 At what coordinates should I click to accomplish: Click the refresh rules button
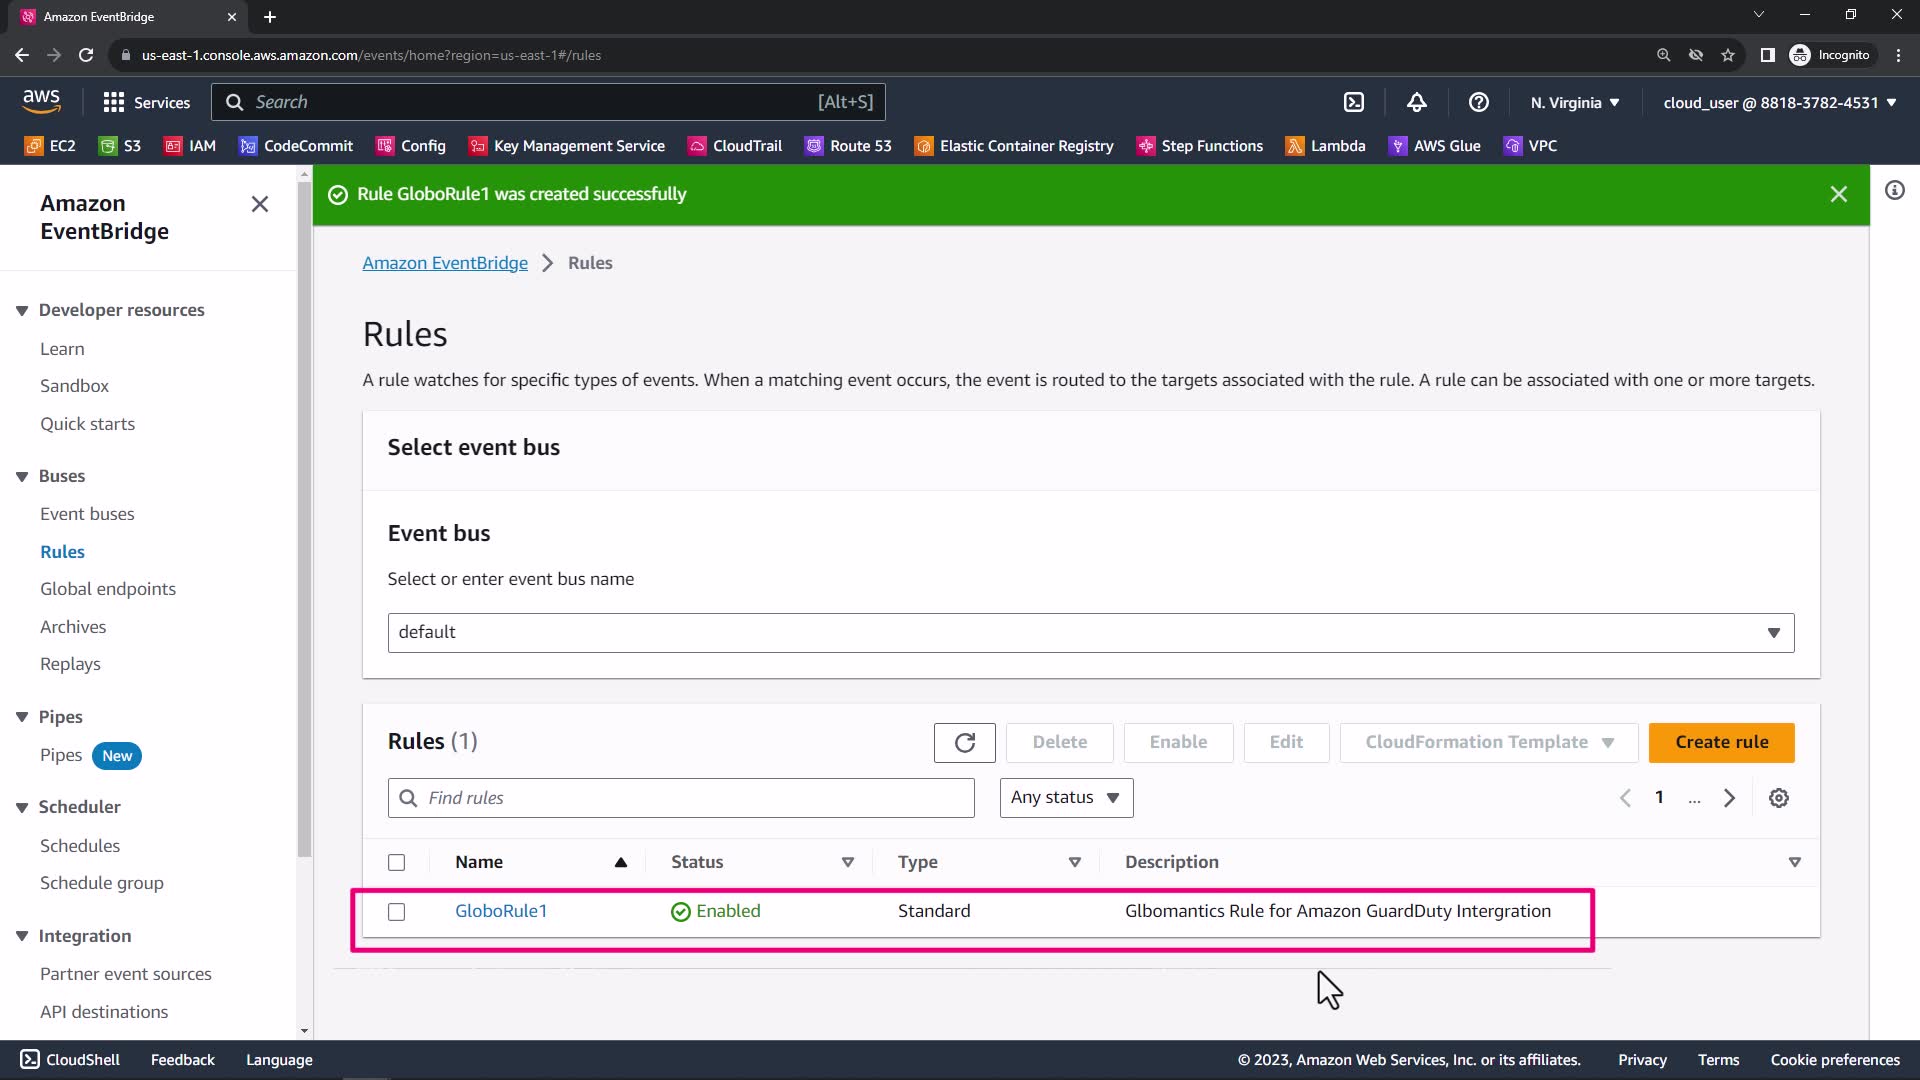tap(964, 742)
